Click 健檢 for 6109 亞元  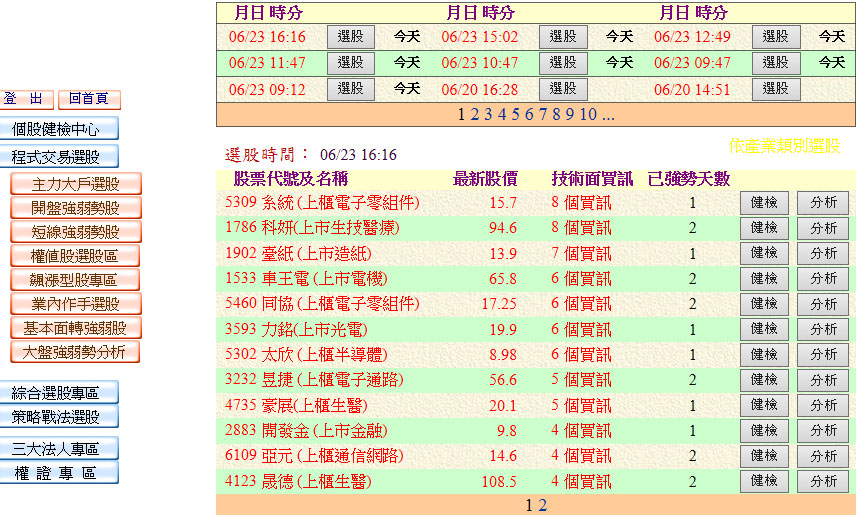(764, 456)
